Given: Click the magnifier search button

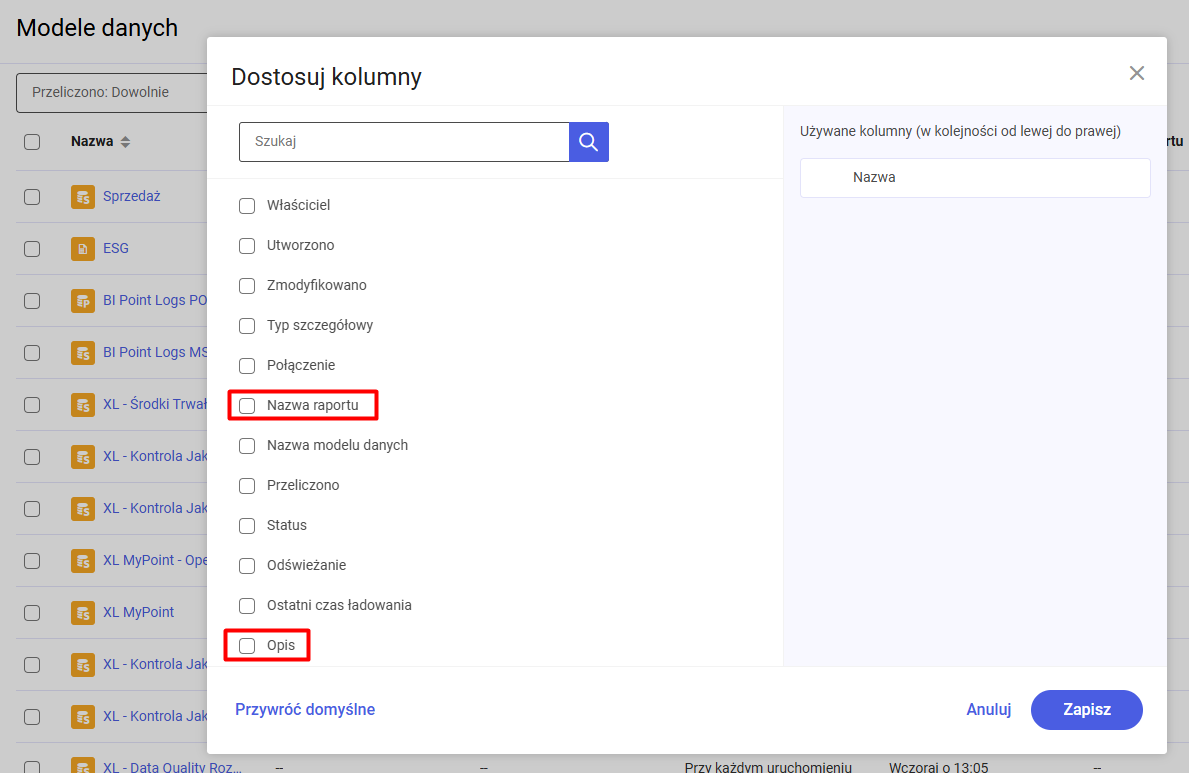Looking at the screenshot, I should 588,142.
